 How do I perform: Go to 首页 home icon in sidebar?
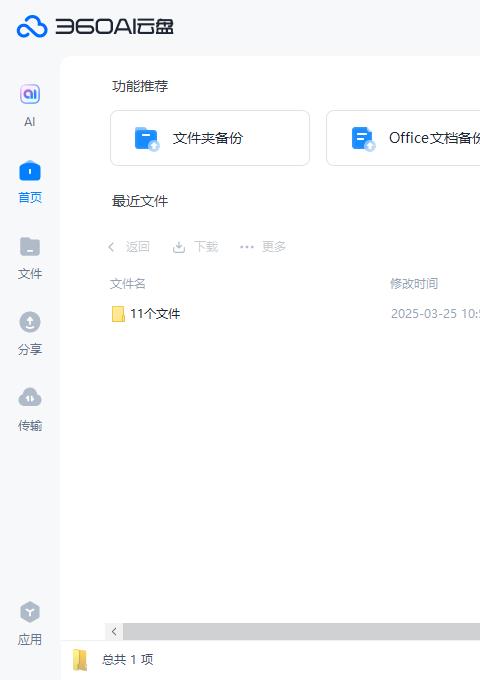[30, 170]
